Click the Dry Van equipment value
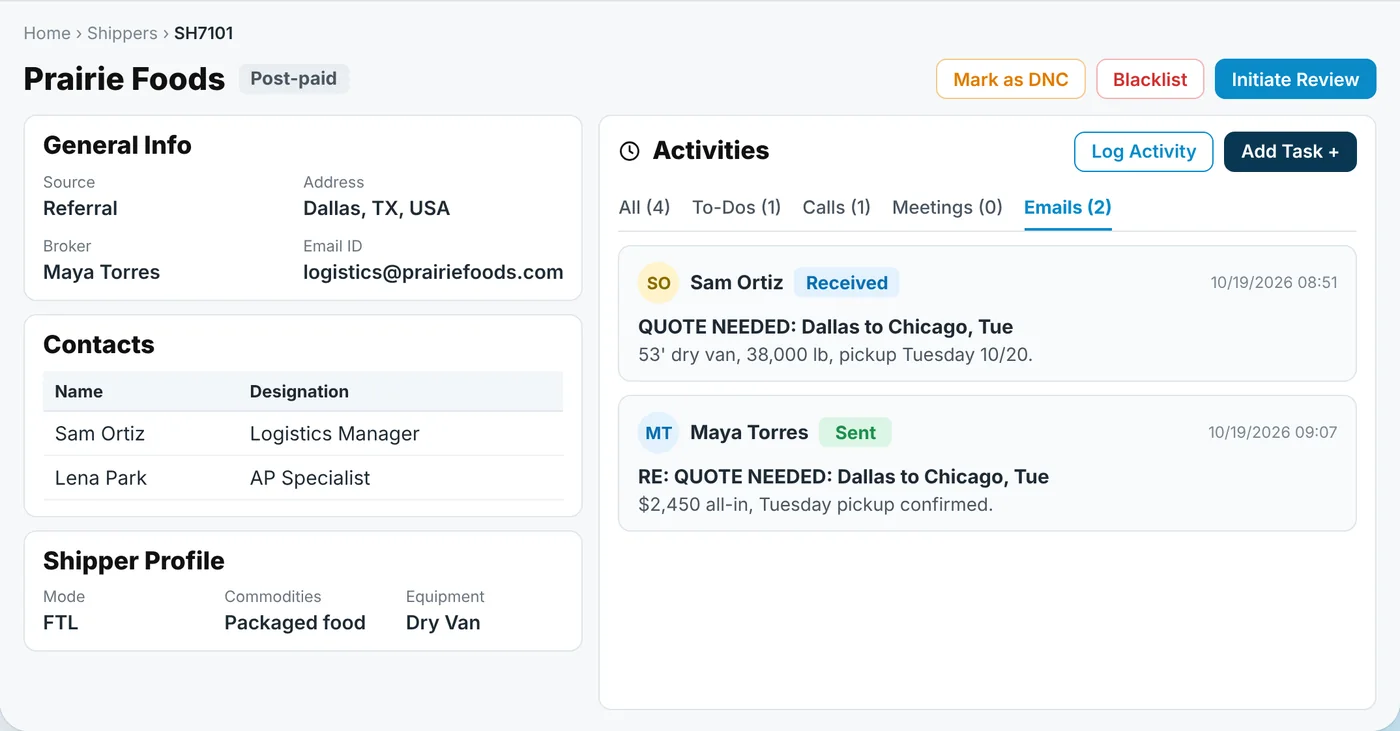Image resolution: width=1400 pixels, height=731 pixels. (x=443, y=622)
